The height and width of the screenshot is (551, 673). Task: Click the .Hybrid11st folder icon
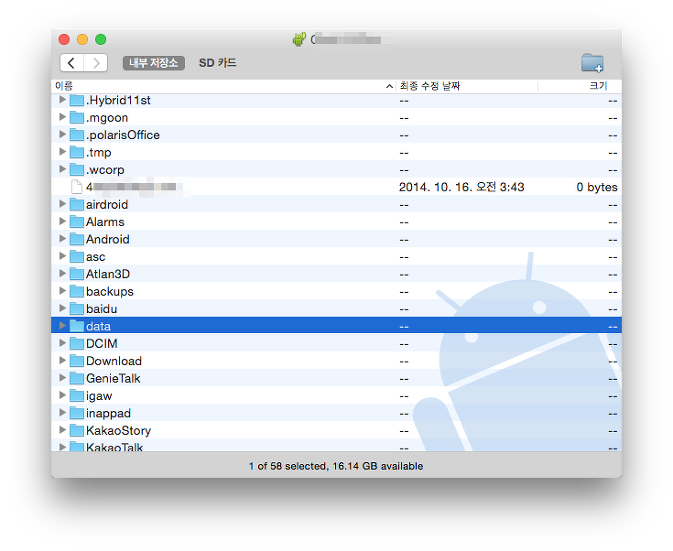coord(77,100)
